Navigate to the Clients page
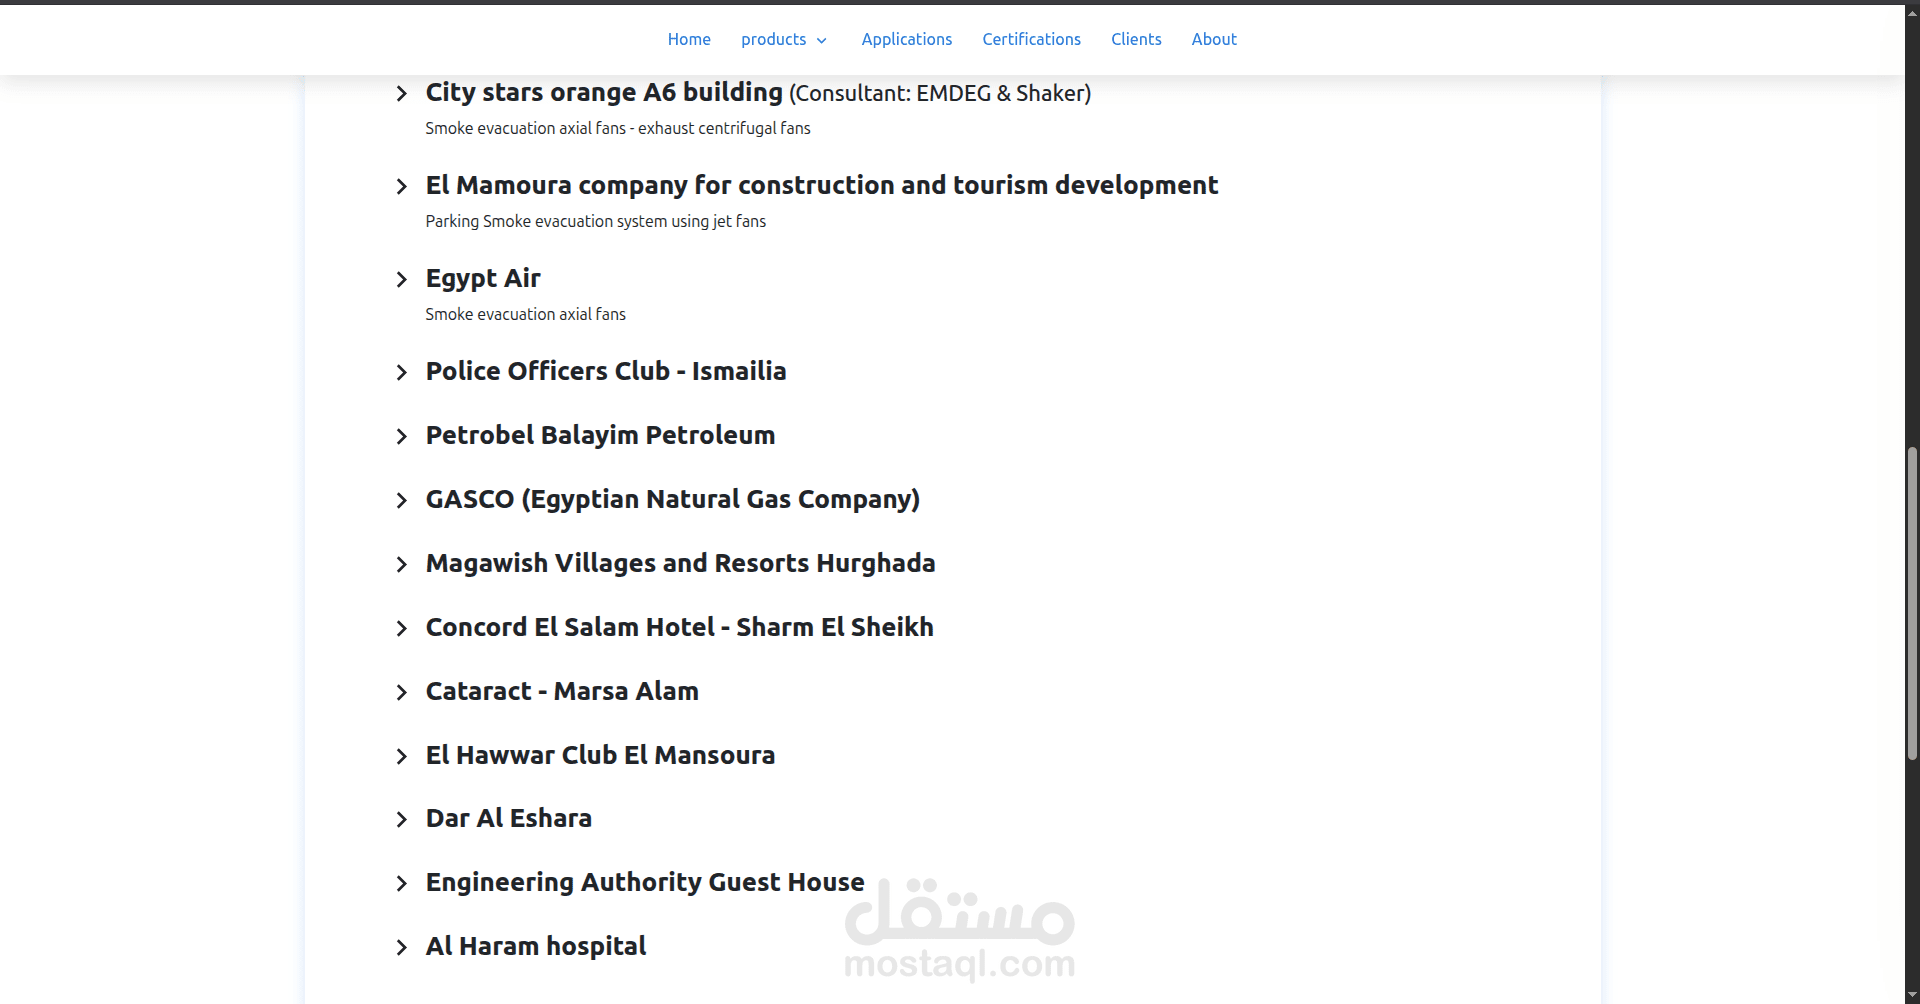The height and width of the screenshot is (1004, 1920). tap(1136, 39)
